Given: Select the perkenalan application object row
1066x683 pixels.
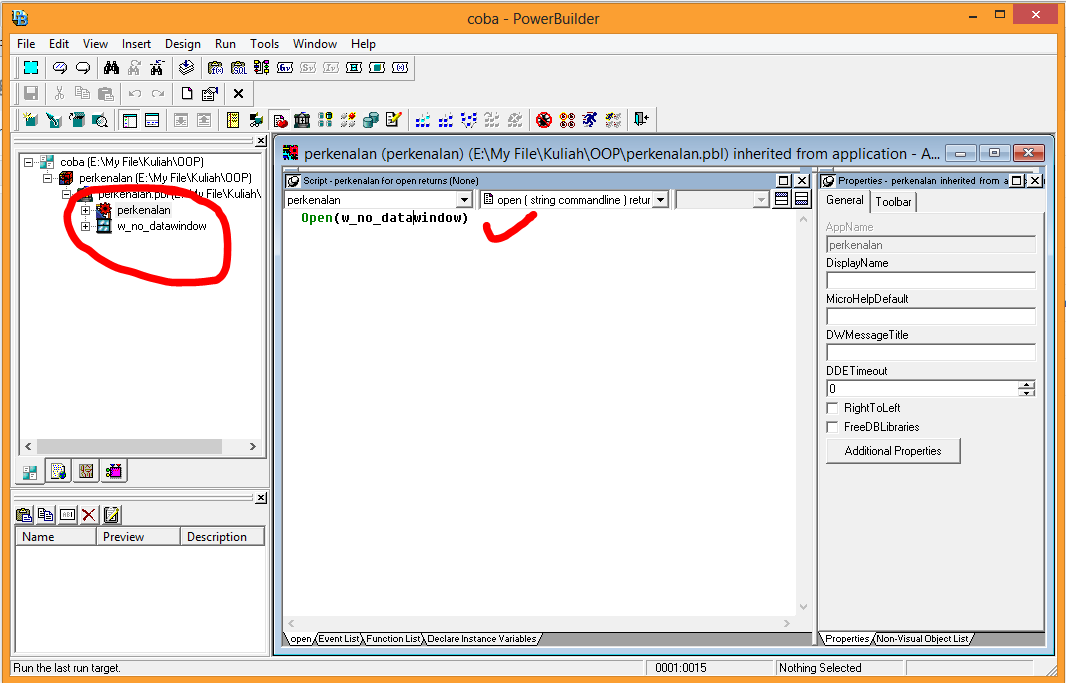Looking at the screenshot, I should (143, 211).
